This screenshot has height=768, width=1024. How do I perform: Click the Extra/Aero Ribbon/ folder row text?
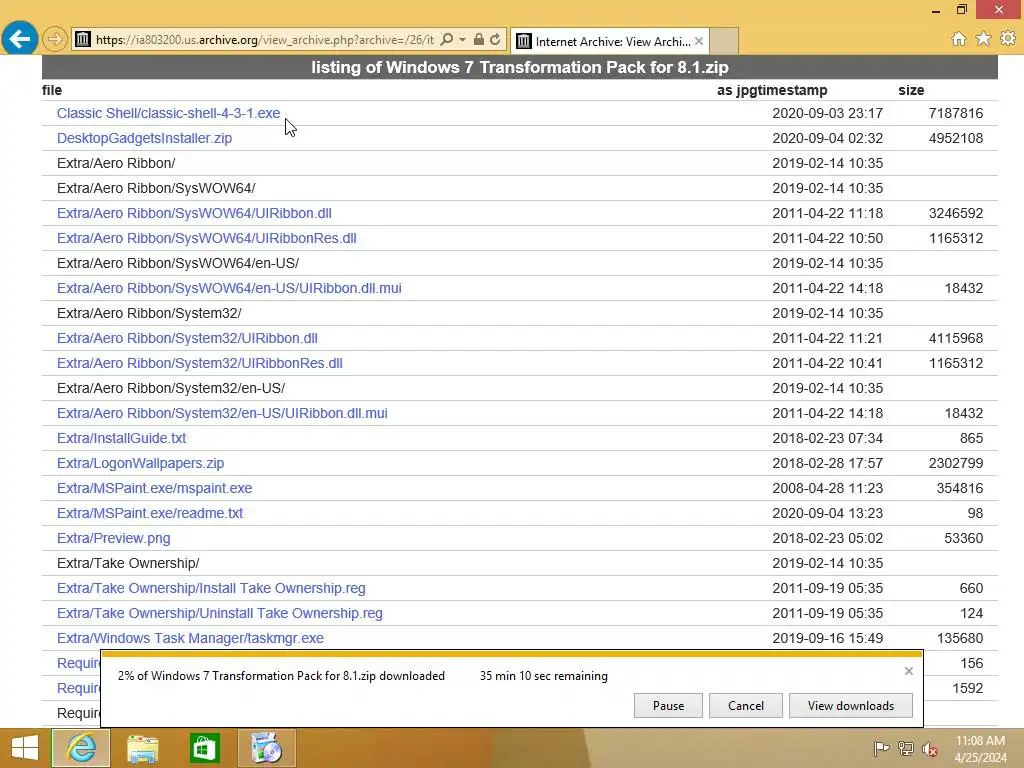click(116, 163)
